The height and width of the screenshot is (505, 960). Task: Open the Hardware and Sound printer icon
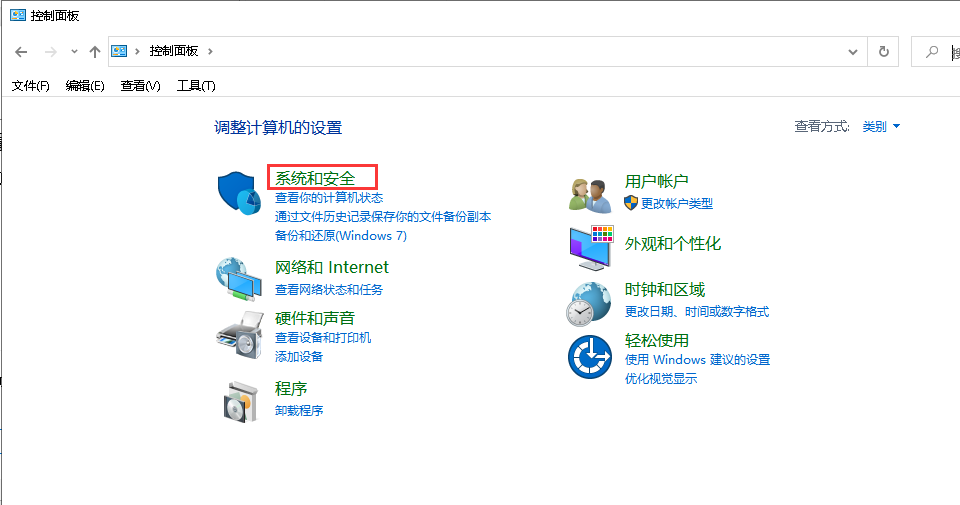click(239, 334)
